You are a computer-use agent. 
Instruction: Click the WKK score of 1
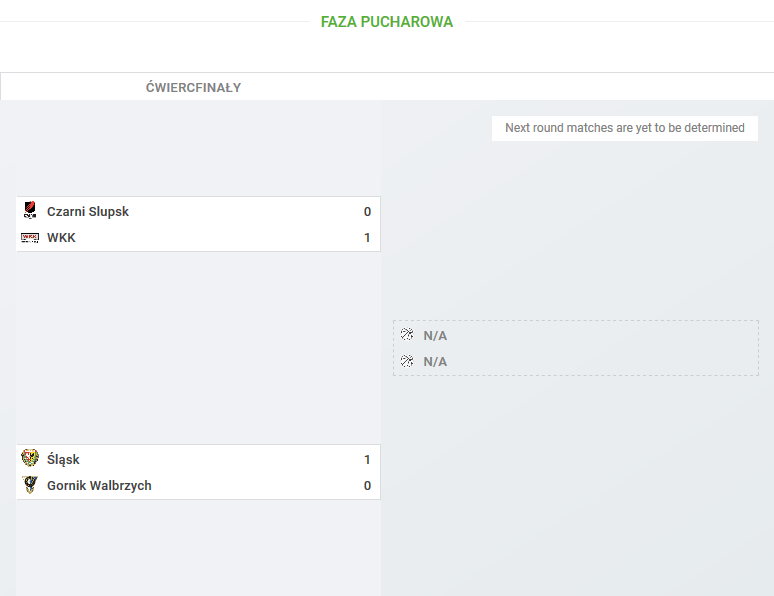click(367, 238)
